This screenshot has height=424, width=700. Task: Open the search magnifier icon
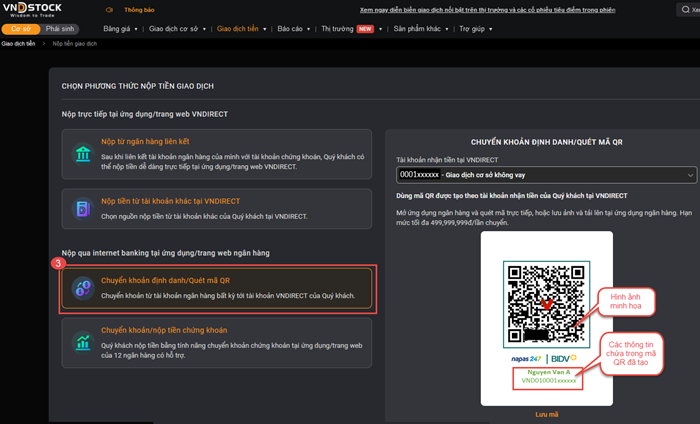(x=685, y=9)
